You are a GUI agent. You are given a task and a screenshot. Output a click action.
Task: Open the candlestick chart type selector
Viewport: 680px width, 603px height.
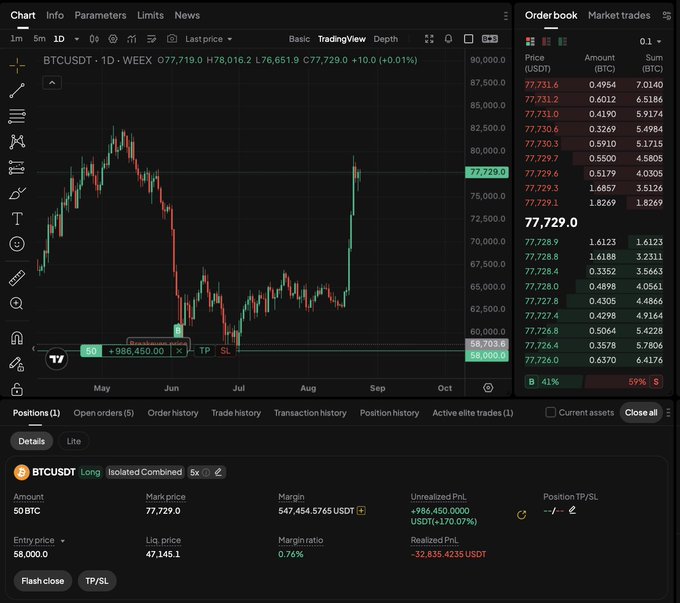click(94, 39)
